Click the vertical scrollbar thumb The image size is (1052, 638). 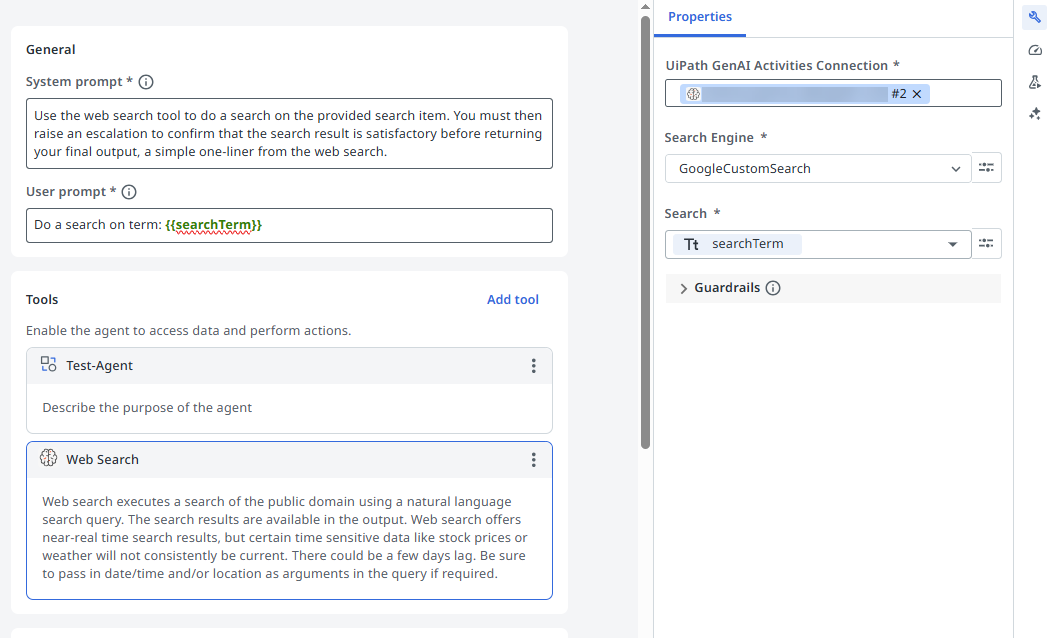pos(645,231)
